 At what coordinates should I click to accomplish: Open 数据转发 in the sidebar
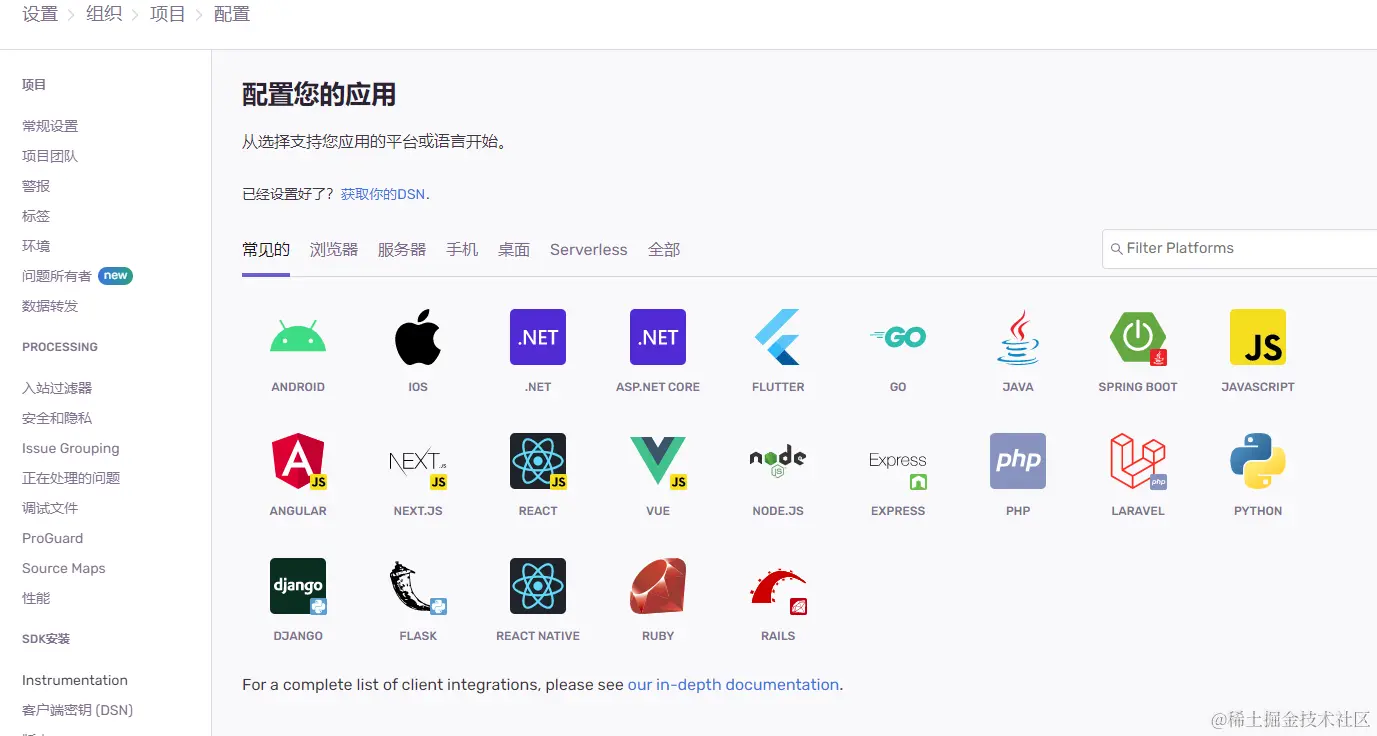50,306
